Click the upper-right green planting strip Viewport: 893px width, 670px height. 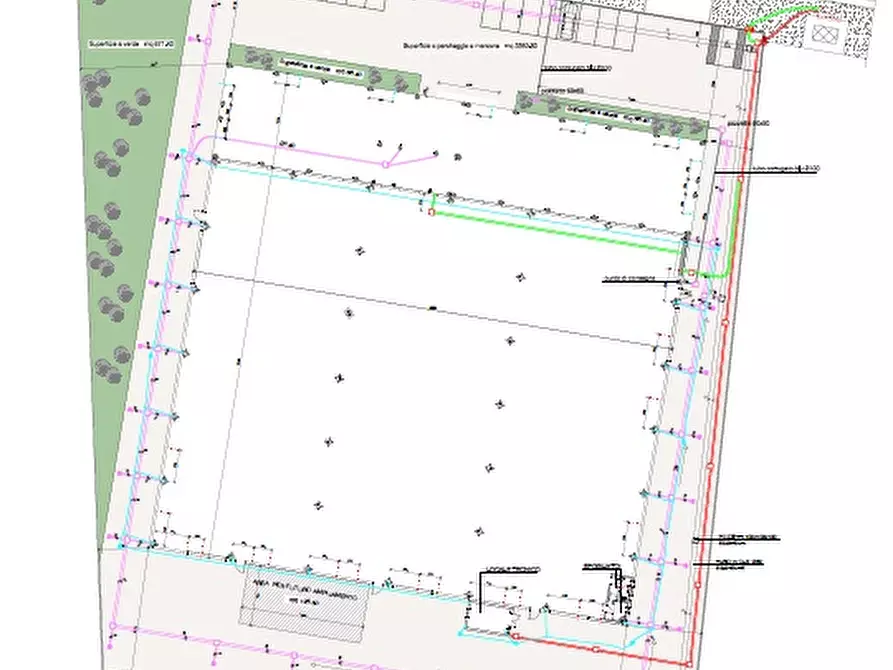(x=615, y=113)
